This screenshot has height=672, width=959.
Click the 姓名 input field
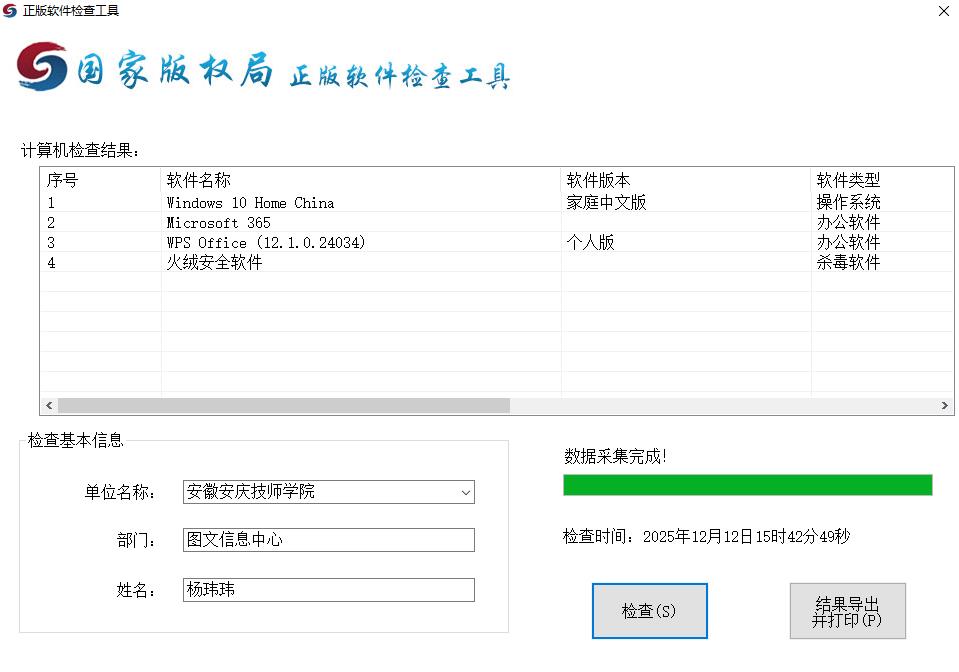tap(328, 590)
